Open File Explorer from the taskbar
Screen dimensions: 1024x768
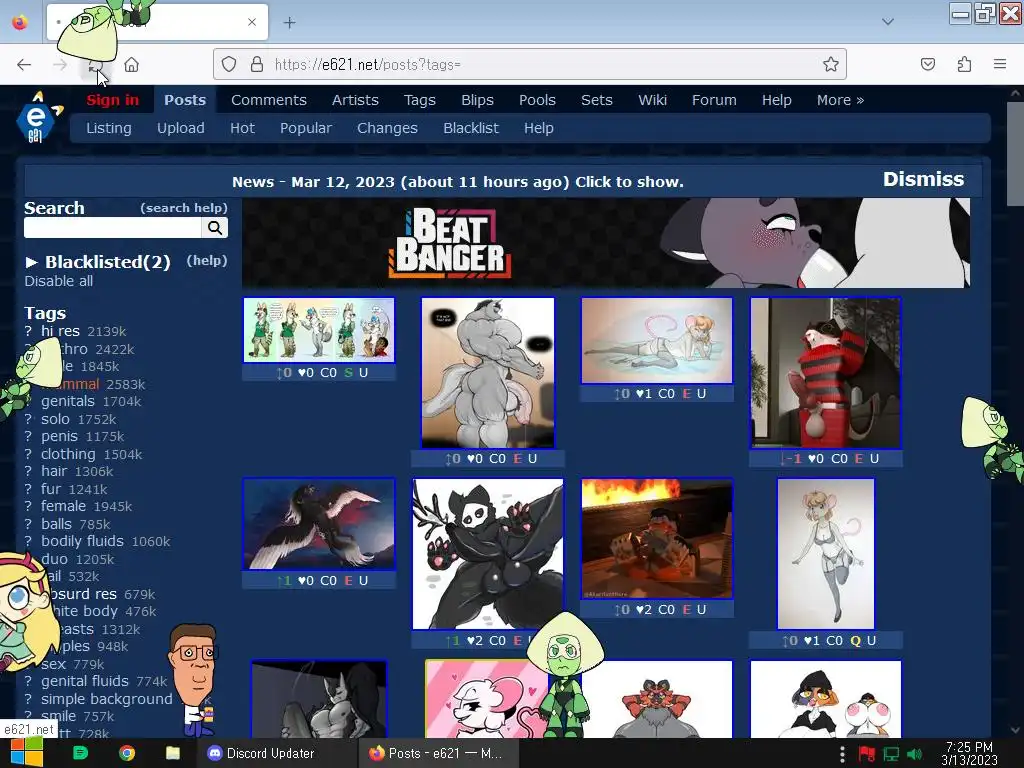click(x=172, y=753)
